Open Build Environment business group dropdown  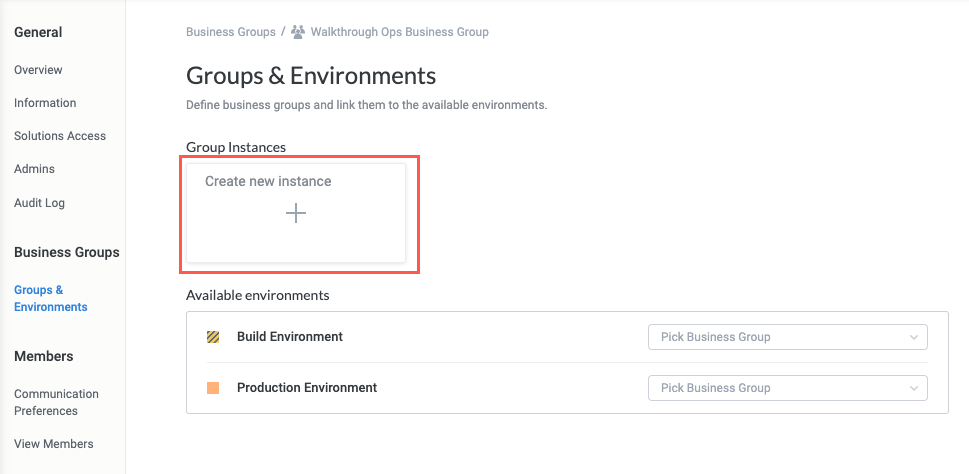(787, 337)
